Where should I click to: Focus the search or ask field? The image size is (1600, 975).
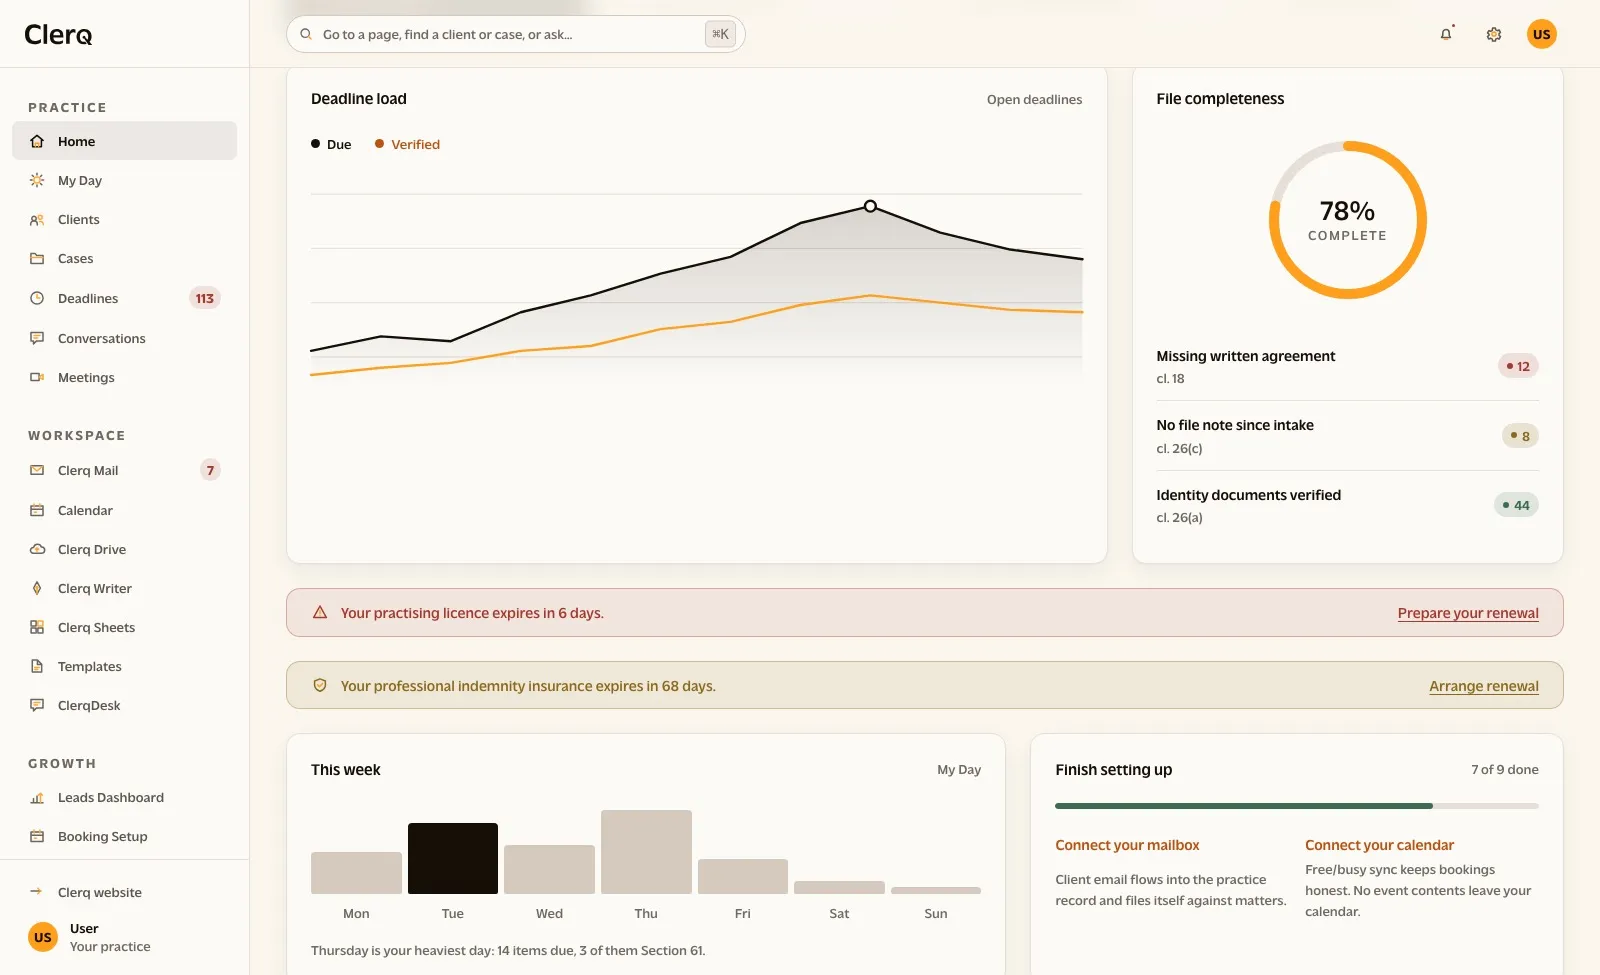515,34
